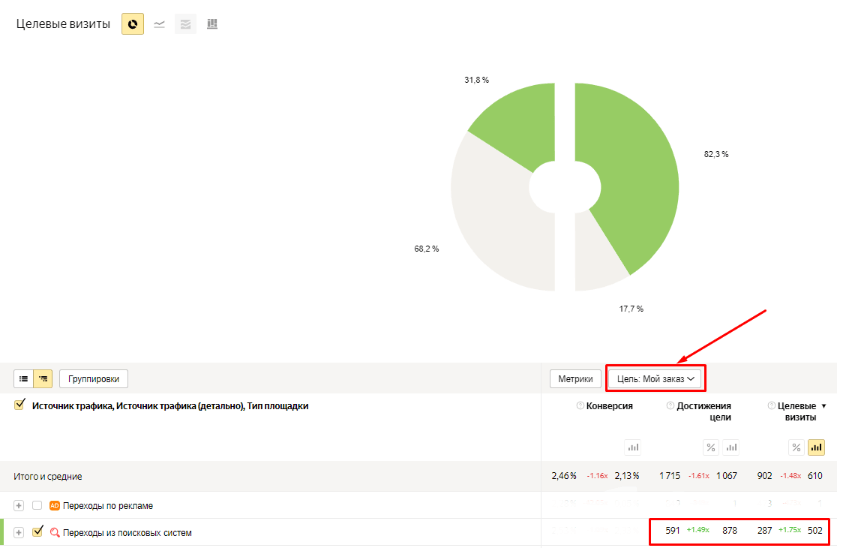Open the Метрики button
Viewport: 841px width, 552px height.
coord(576,379)
